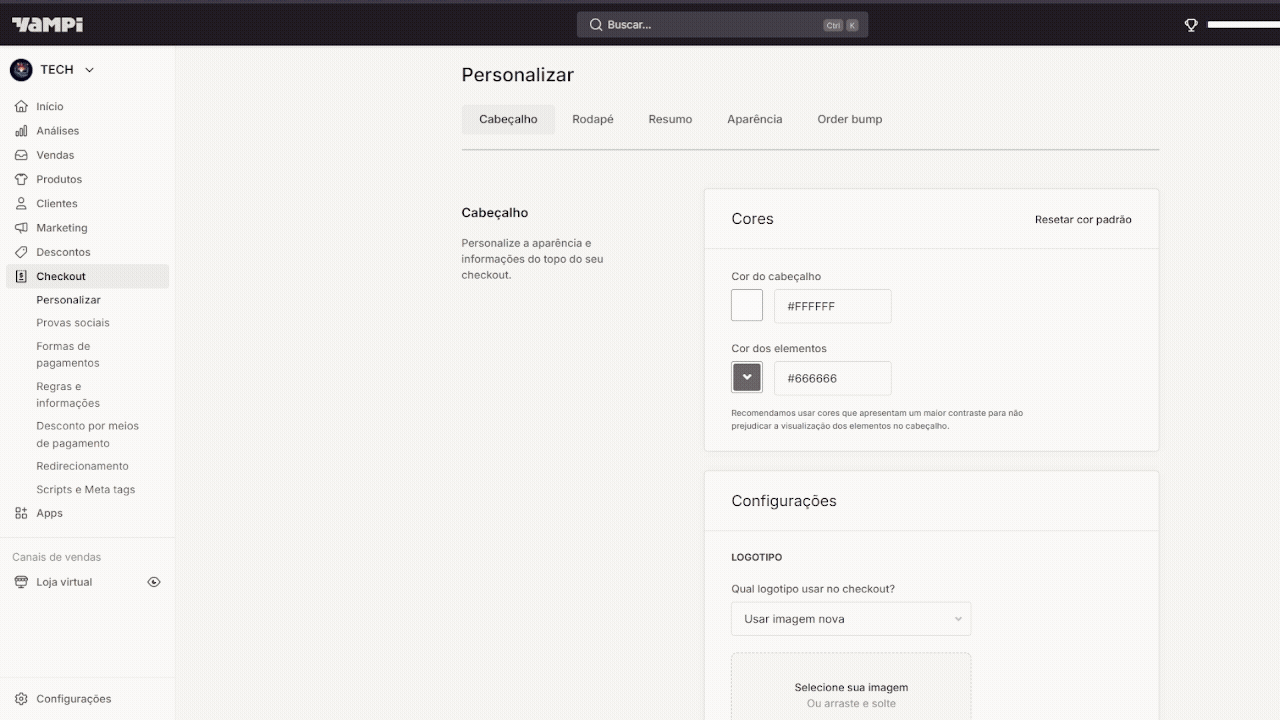Click the Produtos t-shirt icon
The image size is (1280, 720).
(21, 180)
